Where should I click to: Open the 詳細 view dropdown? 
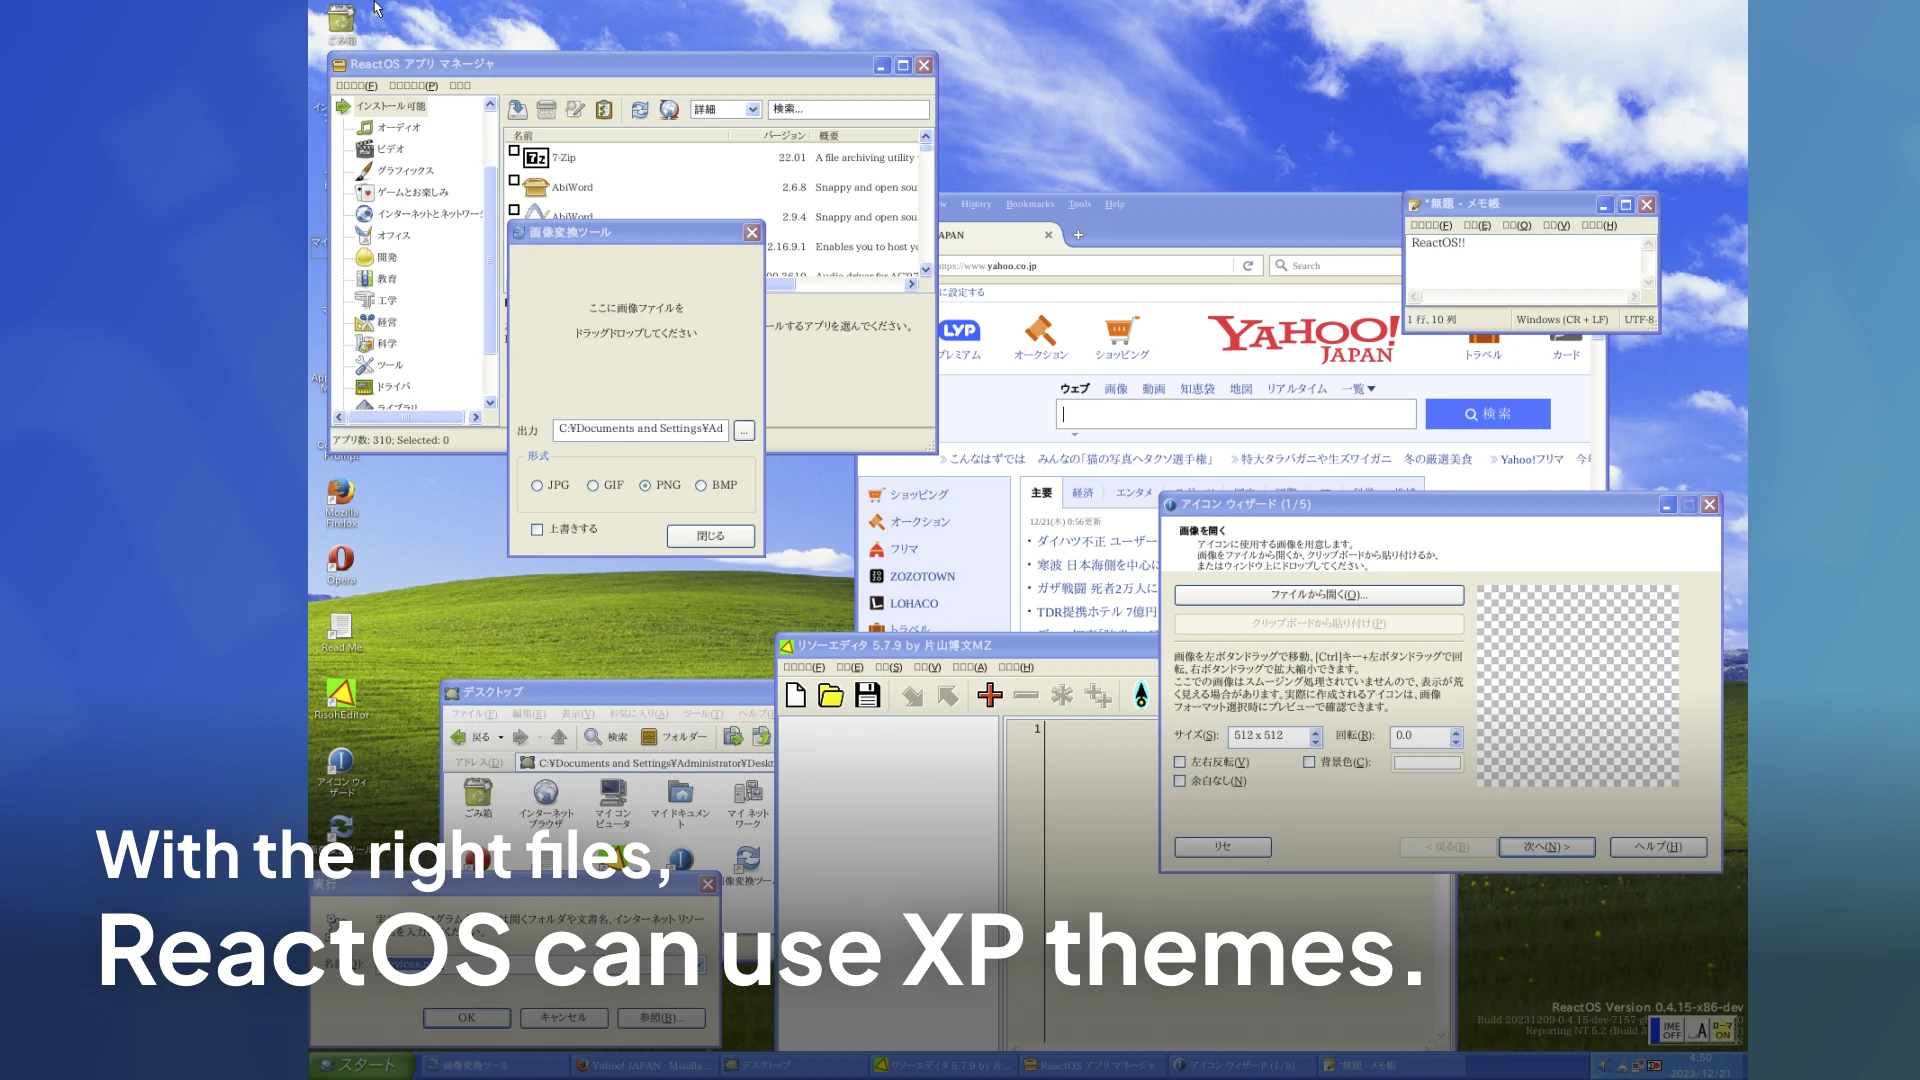753,110
